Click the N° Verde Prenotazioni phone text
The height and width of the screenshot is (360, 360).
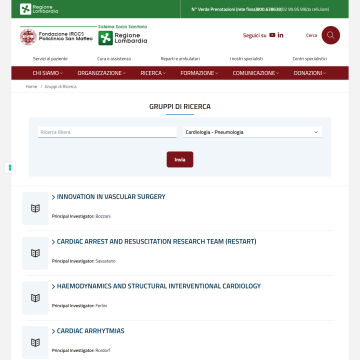pos(260,9)
